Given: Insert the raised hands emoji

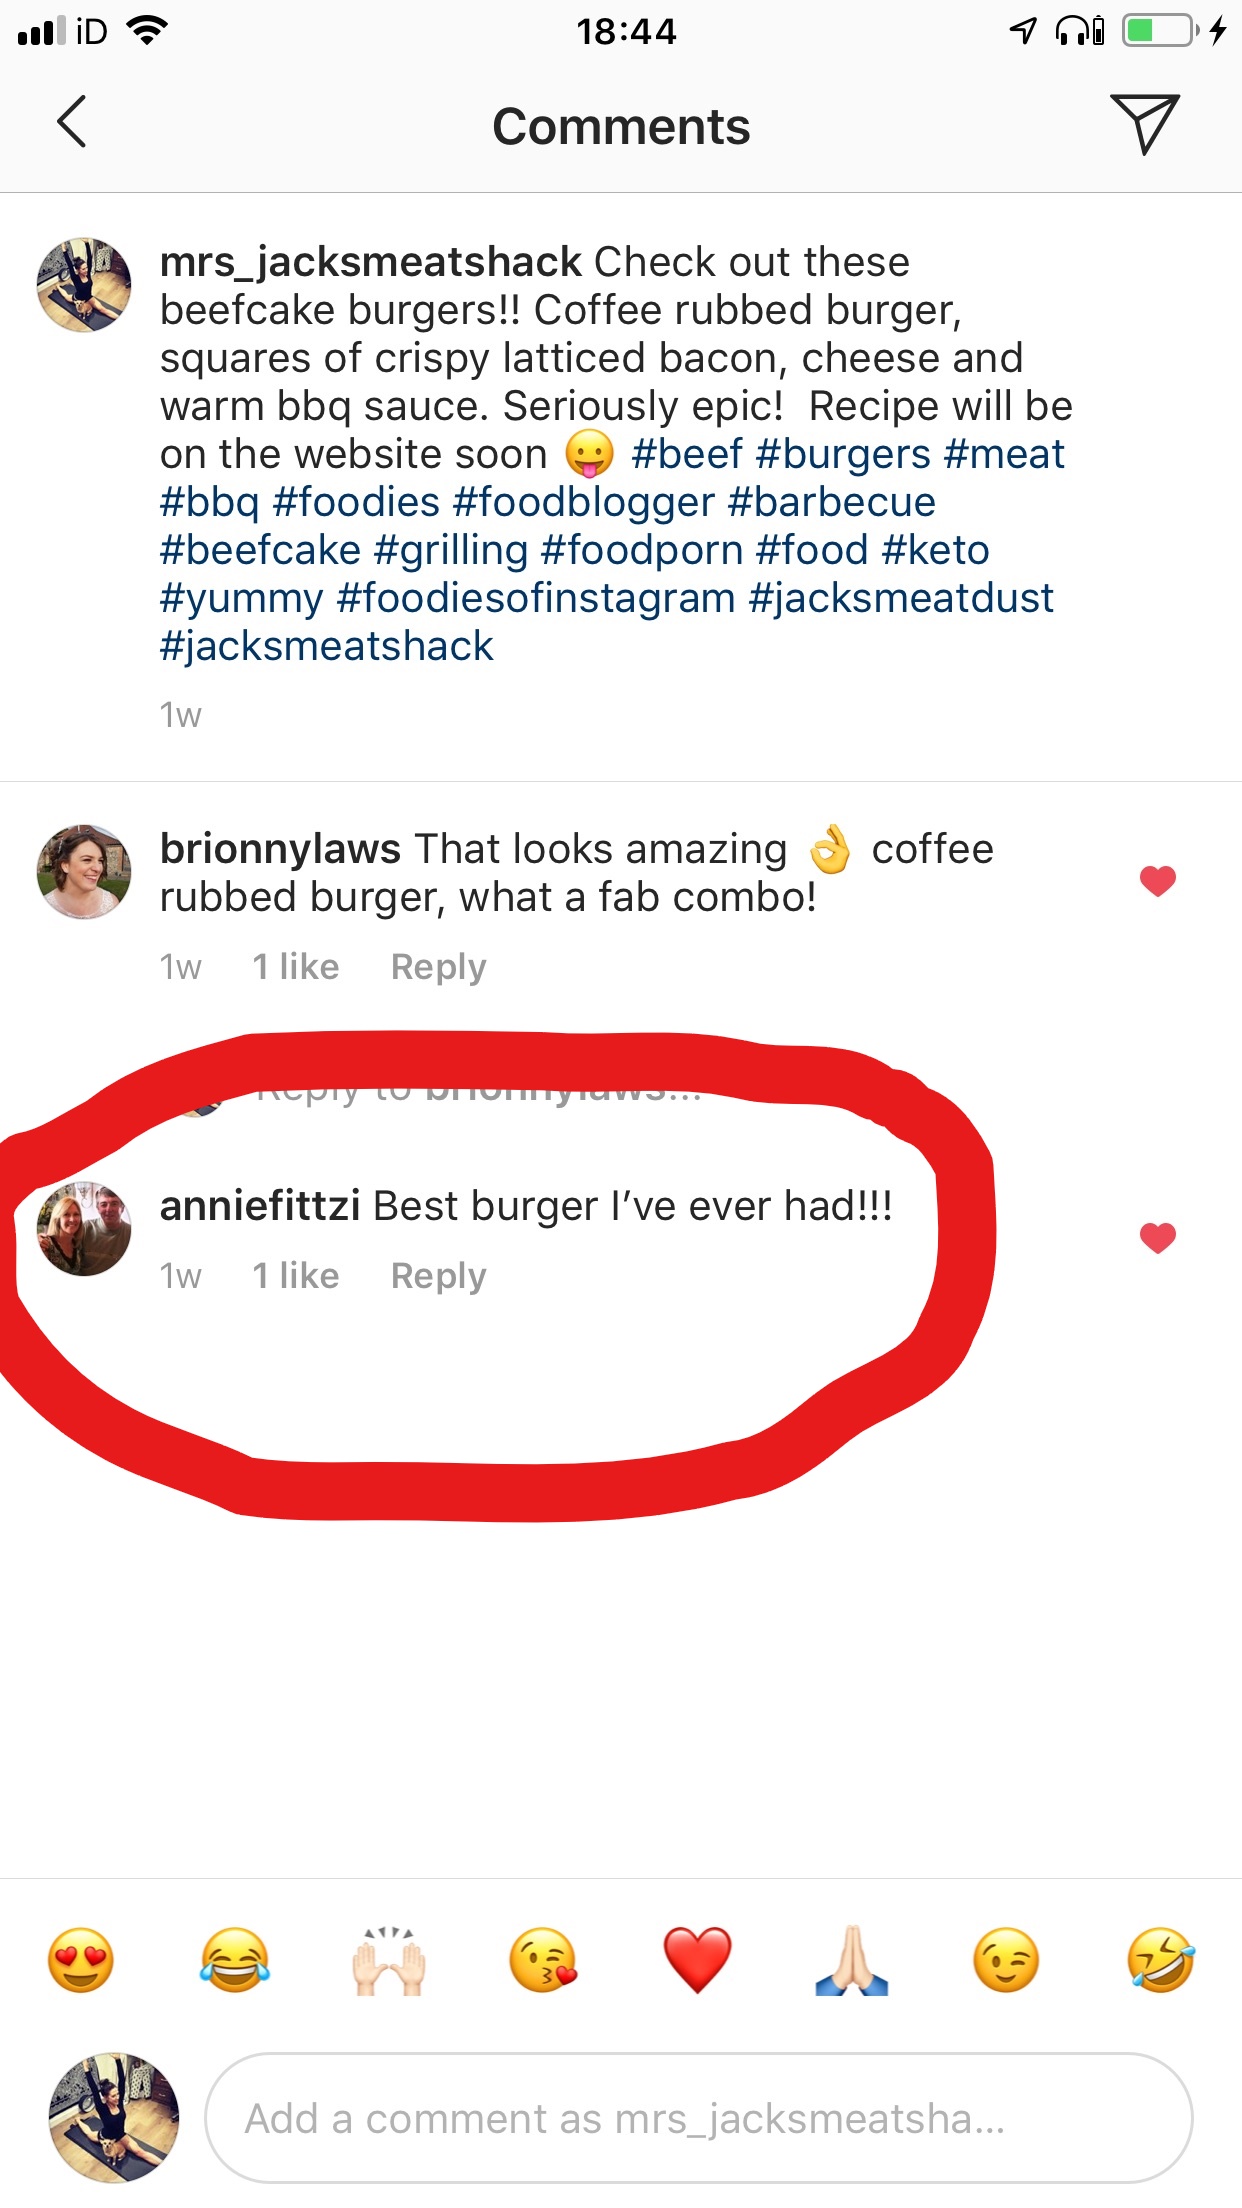Looking at the screenshot, I should click(x=389, y=1960).
